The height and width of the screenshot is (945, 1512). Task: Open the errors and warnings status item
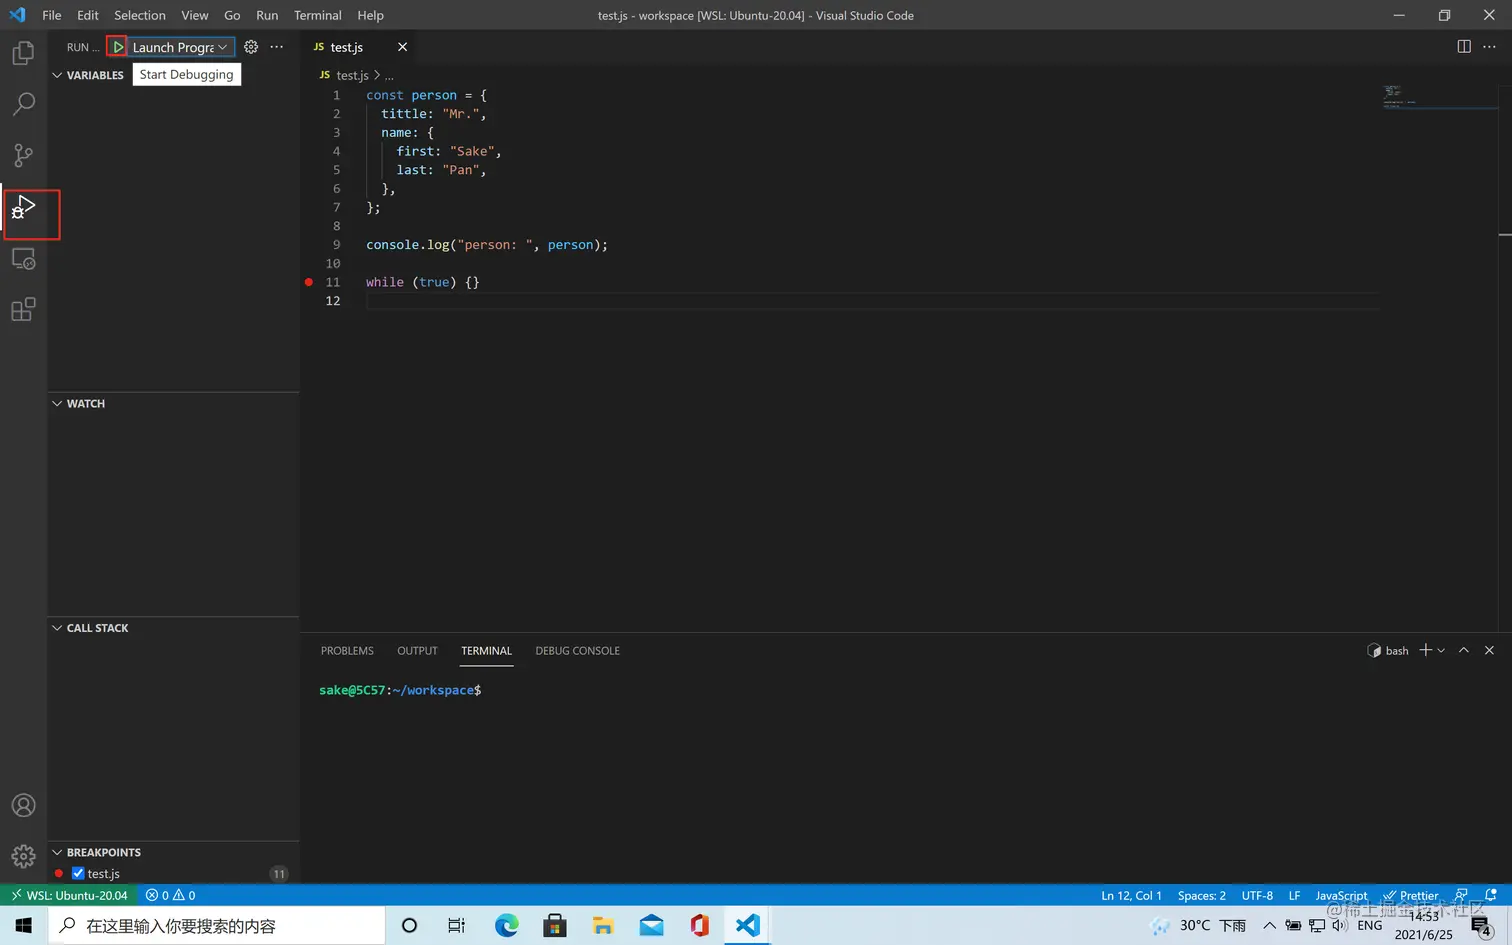click(x=170, y=895)
